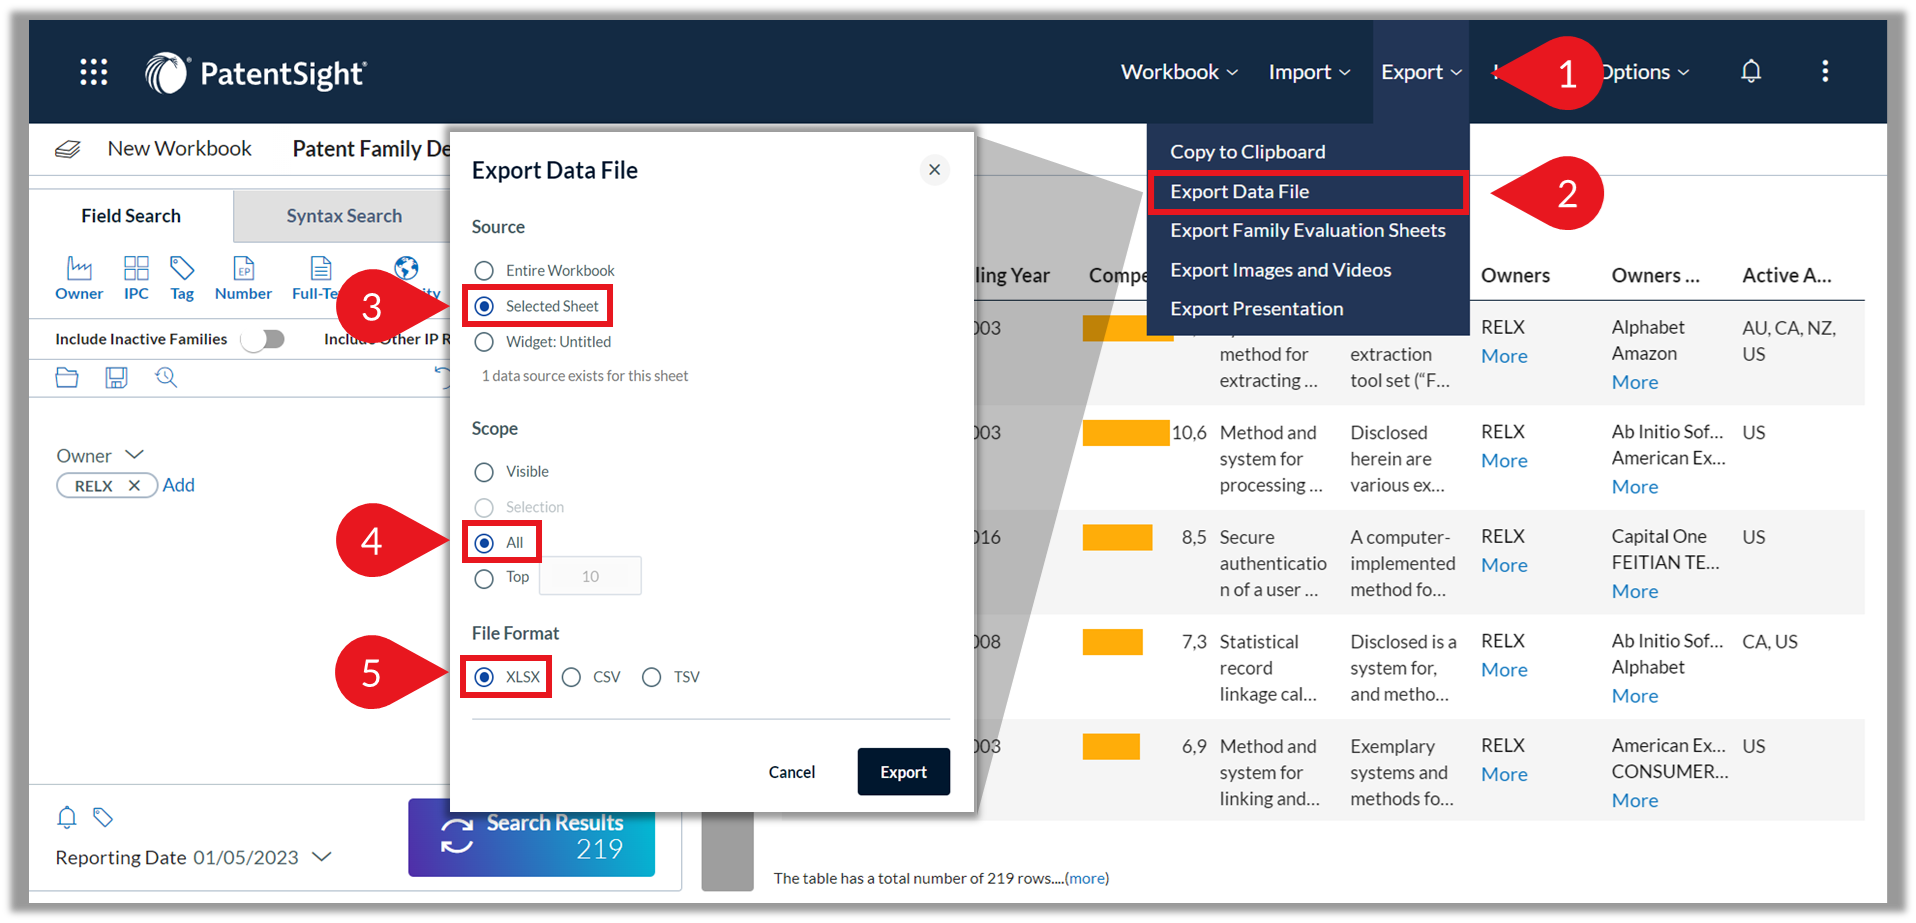Click the Owners column header
The width and height of the screenshot is (1916, 923).
1515,276
